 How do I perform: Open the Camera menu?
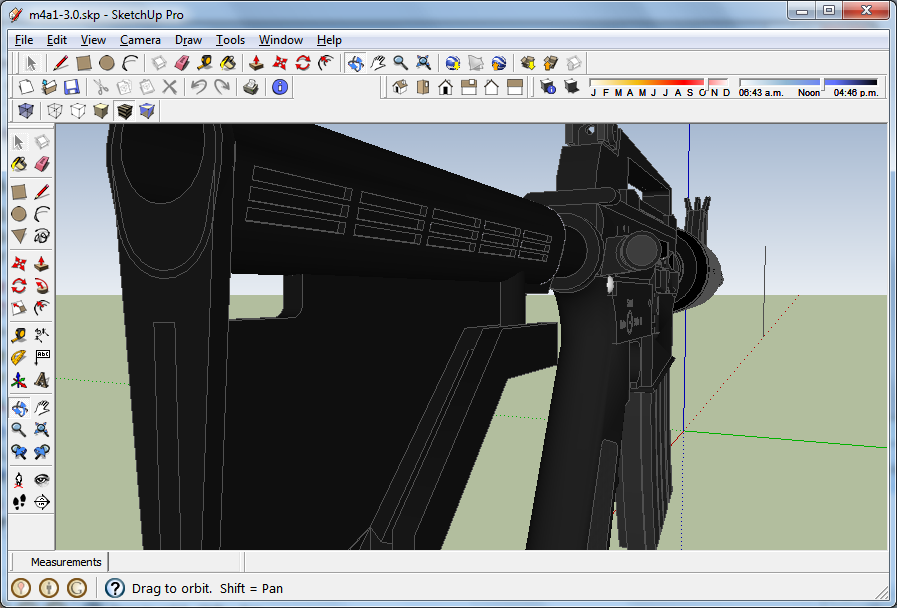(140, 40)
